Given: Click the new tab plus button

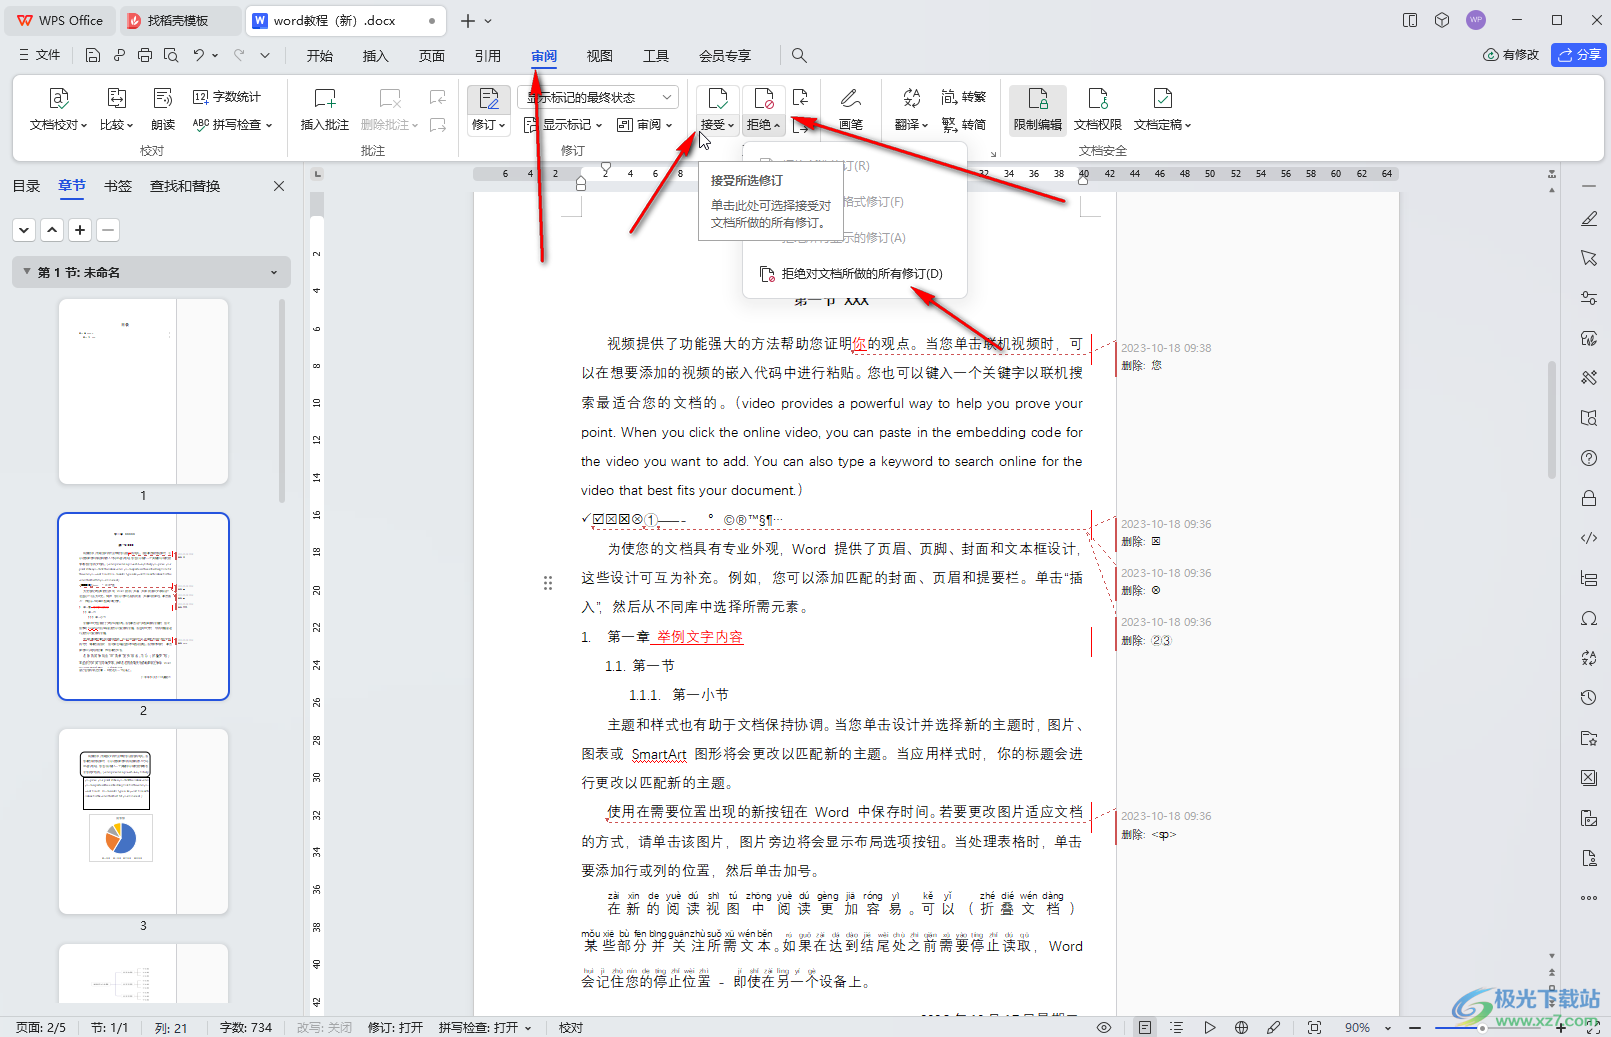Looking at the screenshot, I should coord(467,20).
